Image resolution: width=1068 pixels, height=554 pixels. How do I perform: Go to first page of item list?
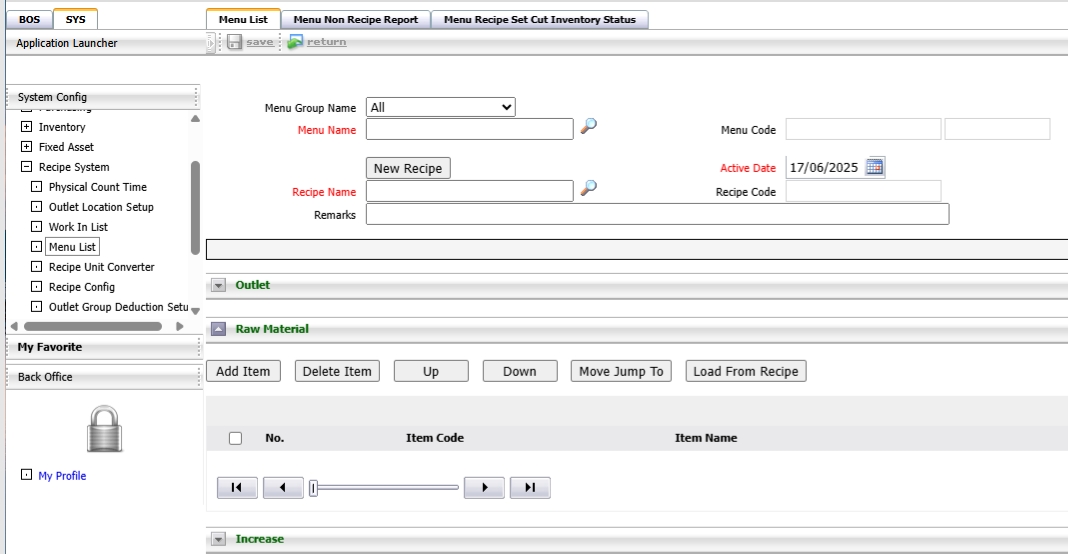pyautogui.click(x=237, y=488)
